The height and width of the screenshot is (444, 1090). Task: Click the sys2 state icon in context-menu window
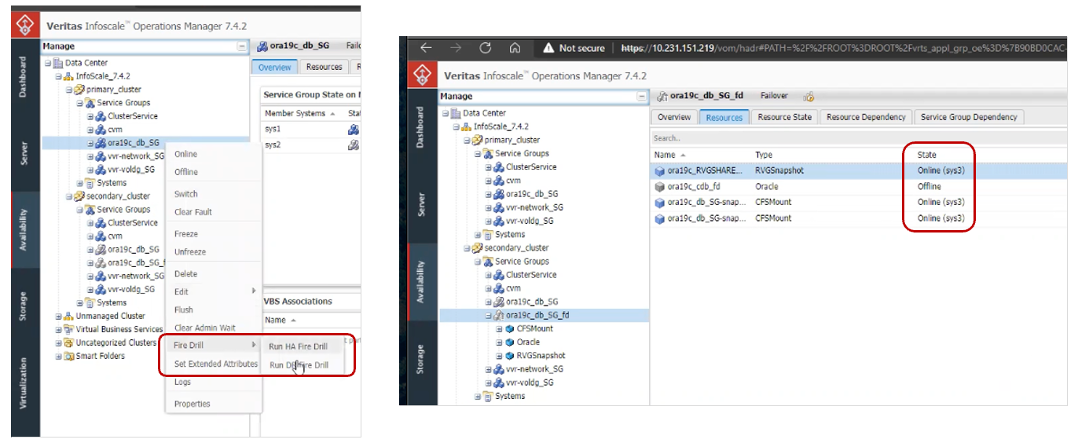[x=353, y=145]
